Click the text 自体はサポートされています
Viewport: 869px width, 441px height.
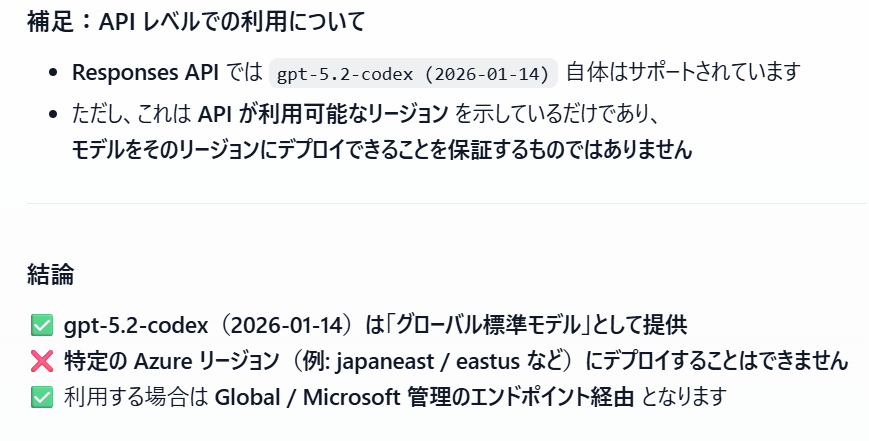(684, 73)
